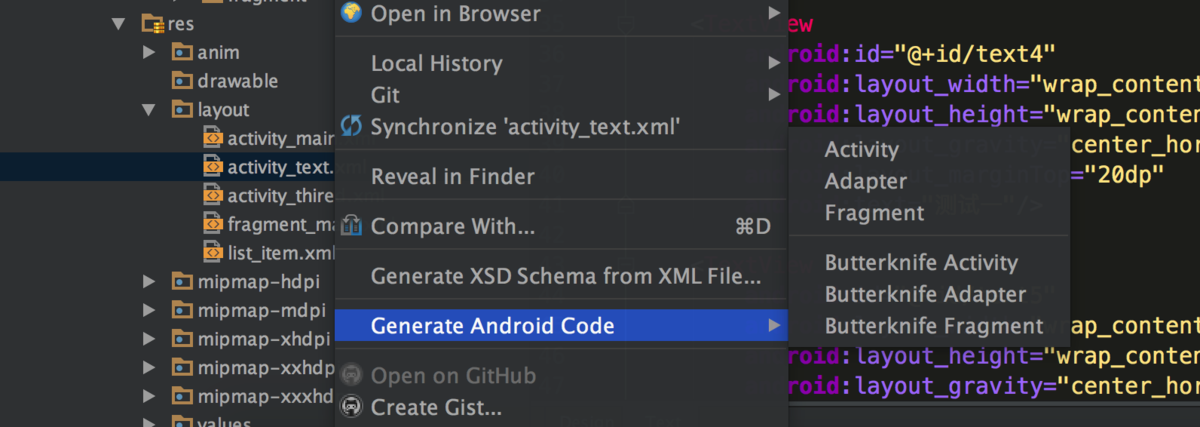This screenshot has height=427, width=1200.
Task: Expand the mipmap-xxxhdpi folder arrow
Action: [x=150, y=396]
